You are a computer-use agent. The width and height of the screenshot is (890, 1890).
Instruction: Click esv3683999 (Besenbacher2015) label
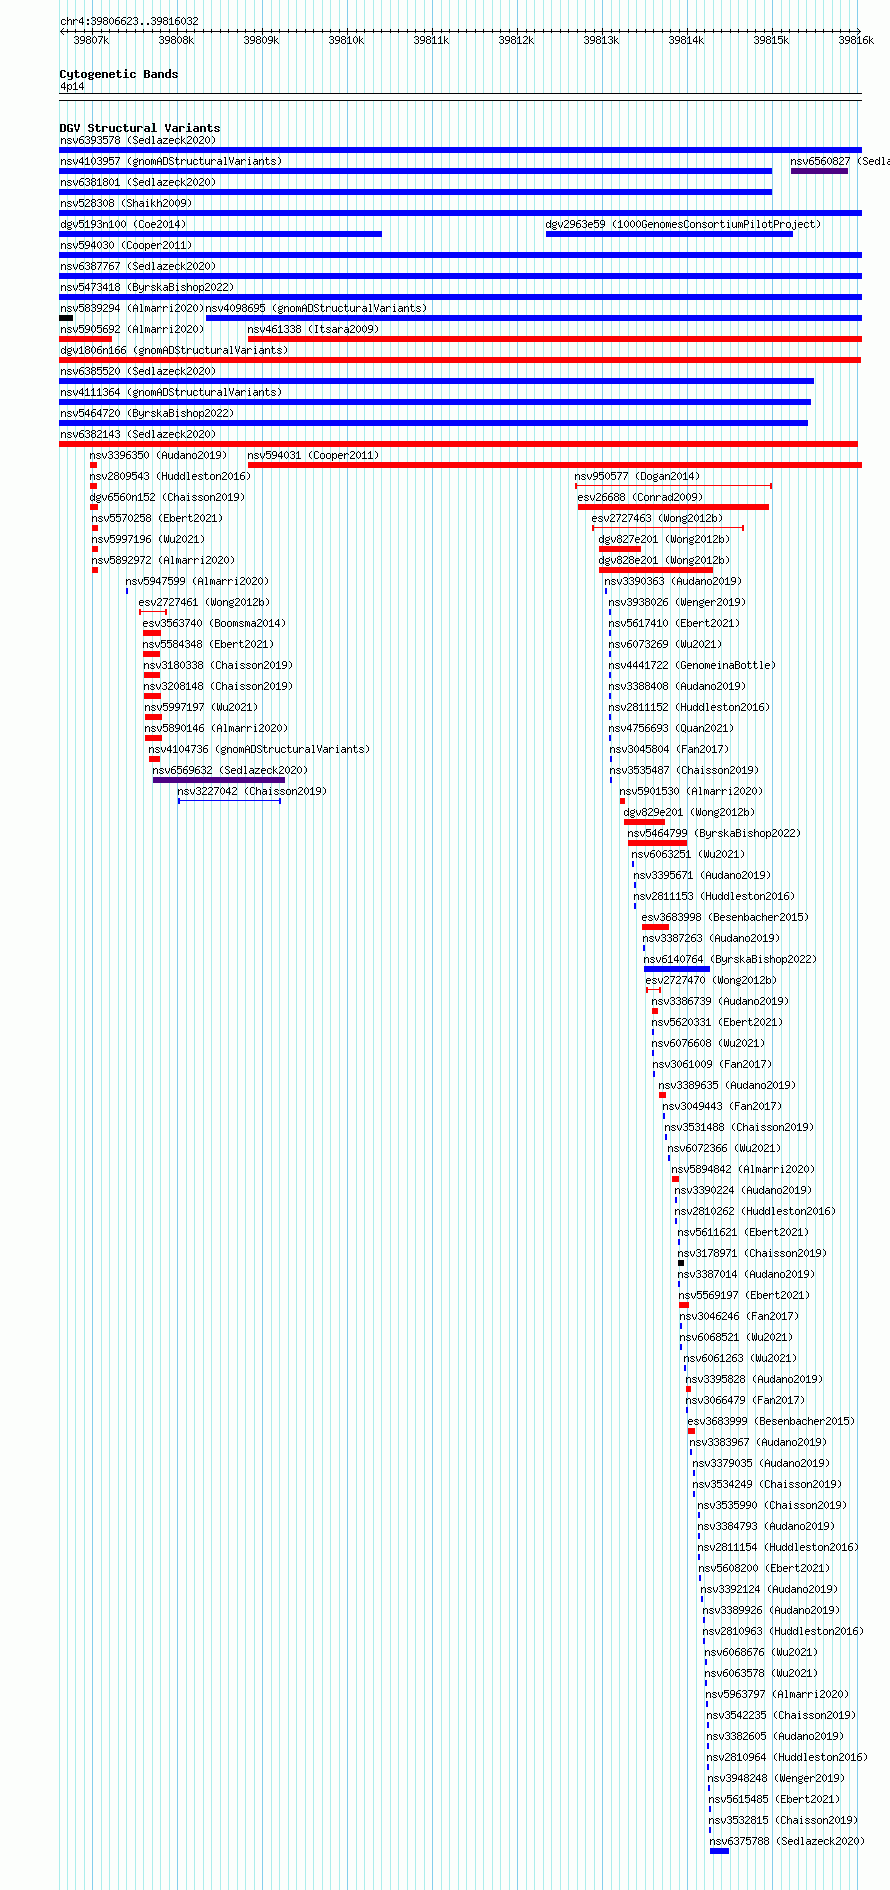tap(771, 1422)
